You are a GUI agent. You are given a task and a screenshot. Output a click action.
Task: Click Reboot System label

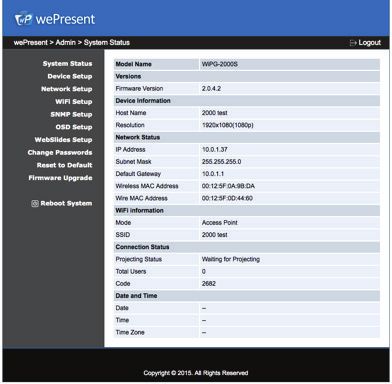point(66,203)
